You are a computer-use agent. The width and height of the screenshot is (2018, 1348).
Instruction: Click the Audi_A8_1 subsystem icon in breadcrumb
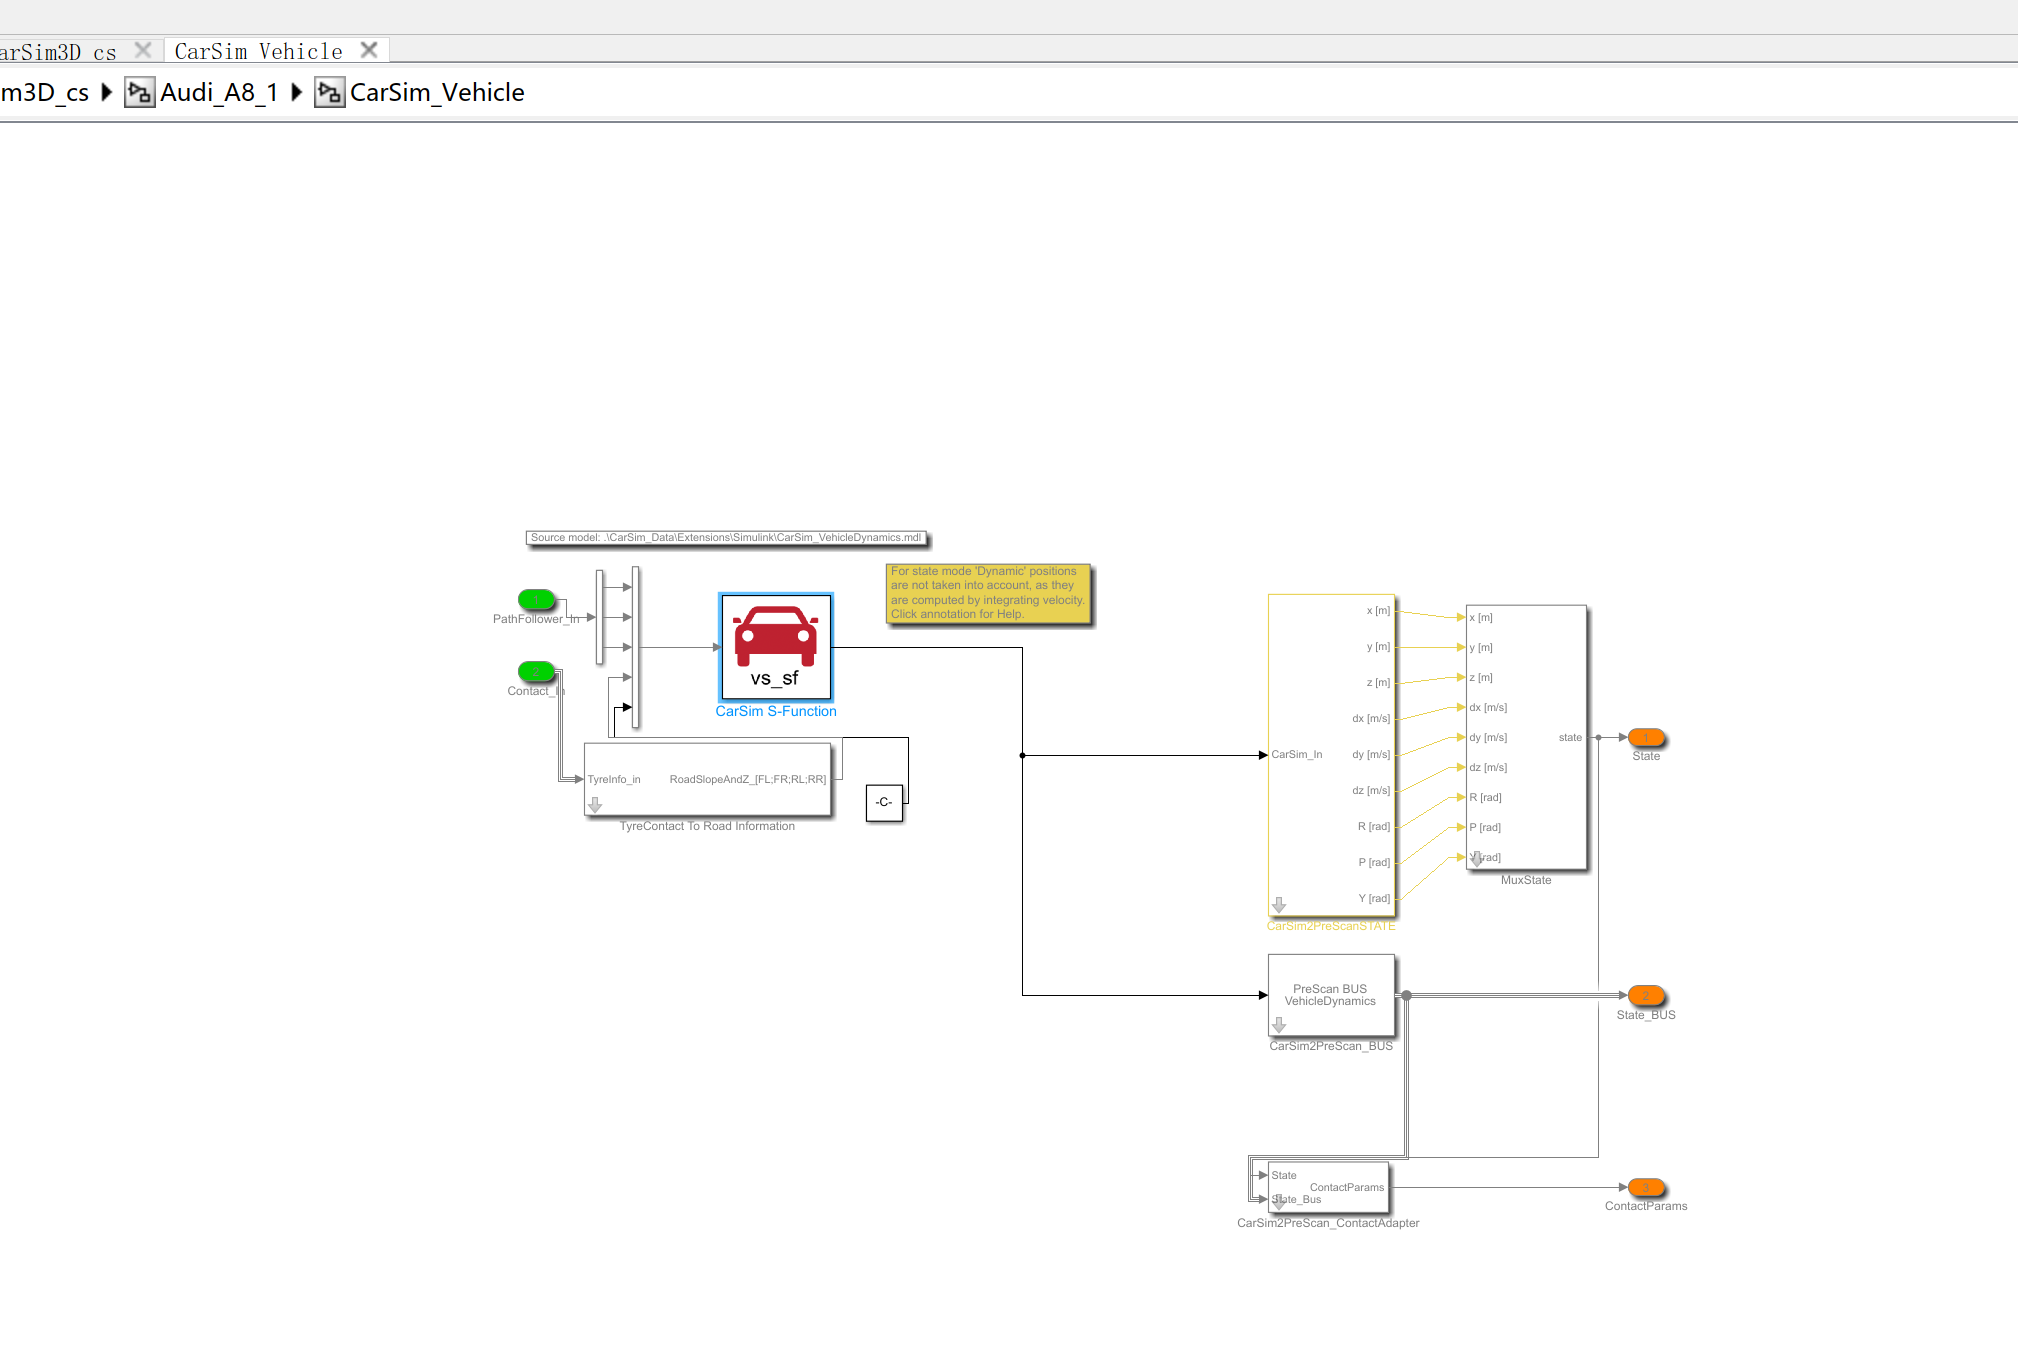[x=139, y=91]
